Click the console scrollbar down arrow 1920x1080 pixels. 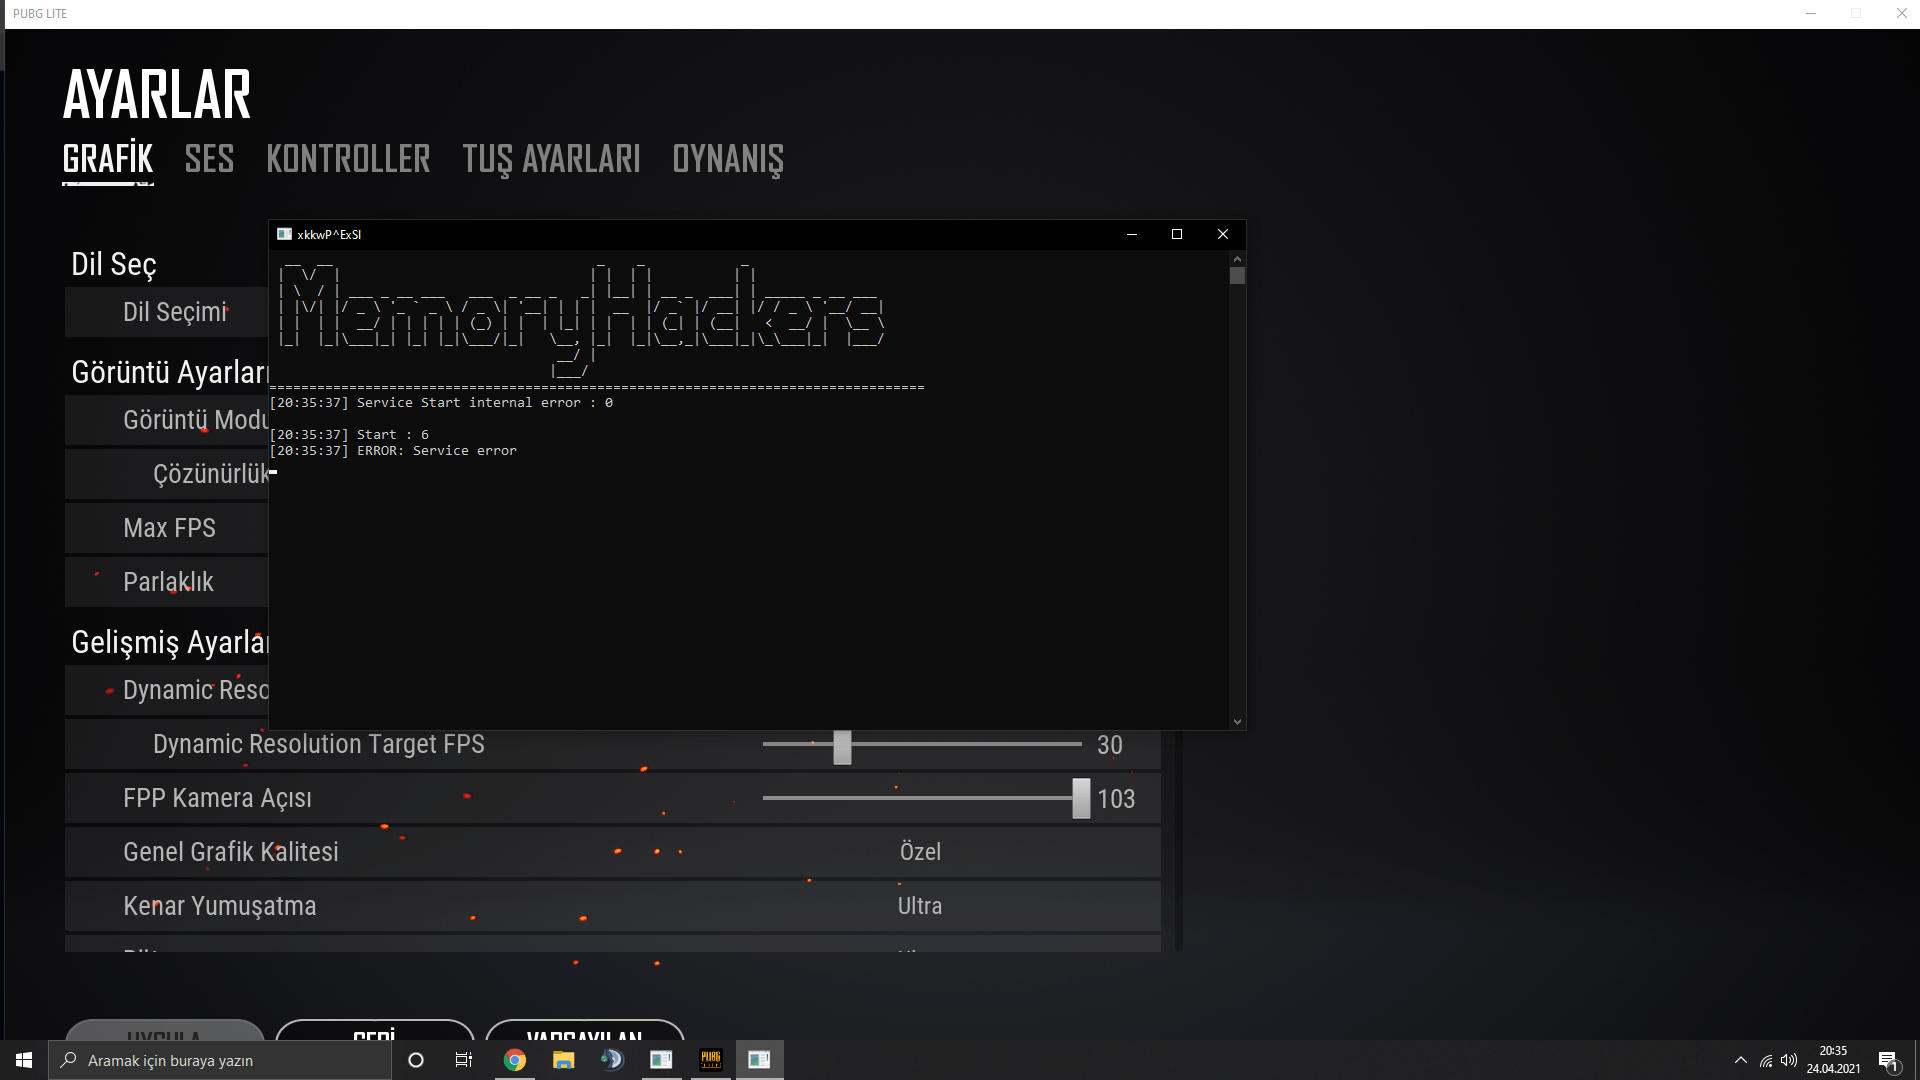tap(1237, 721)
